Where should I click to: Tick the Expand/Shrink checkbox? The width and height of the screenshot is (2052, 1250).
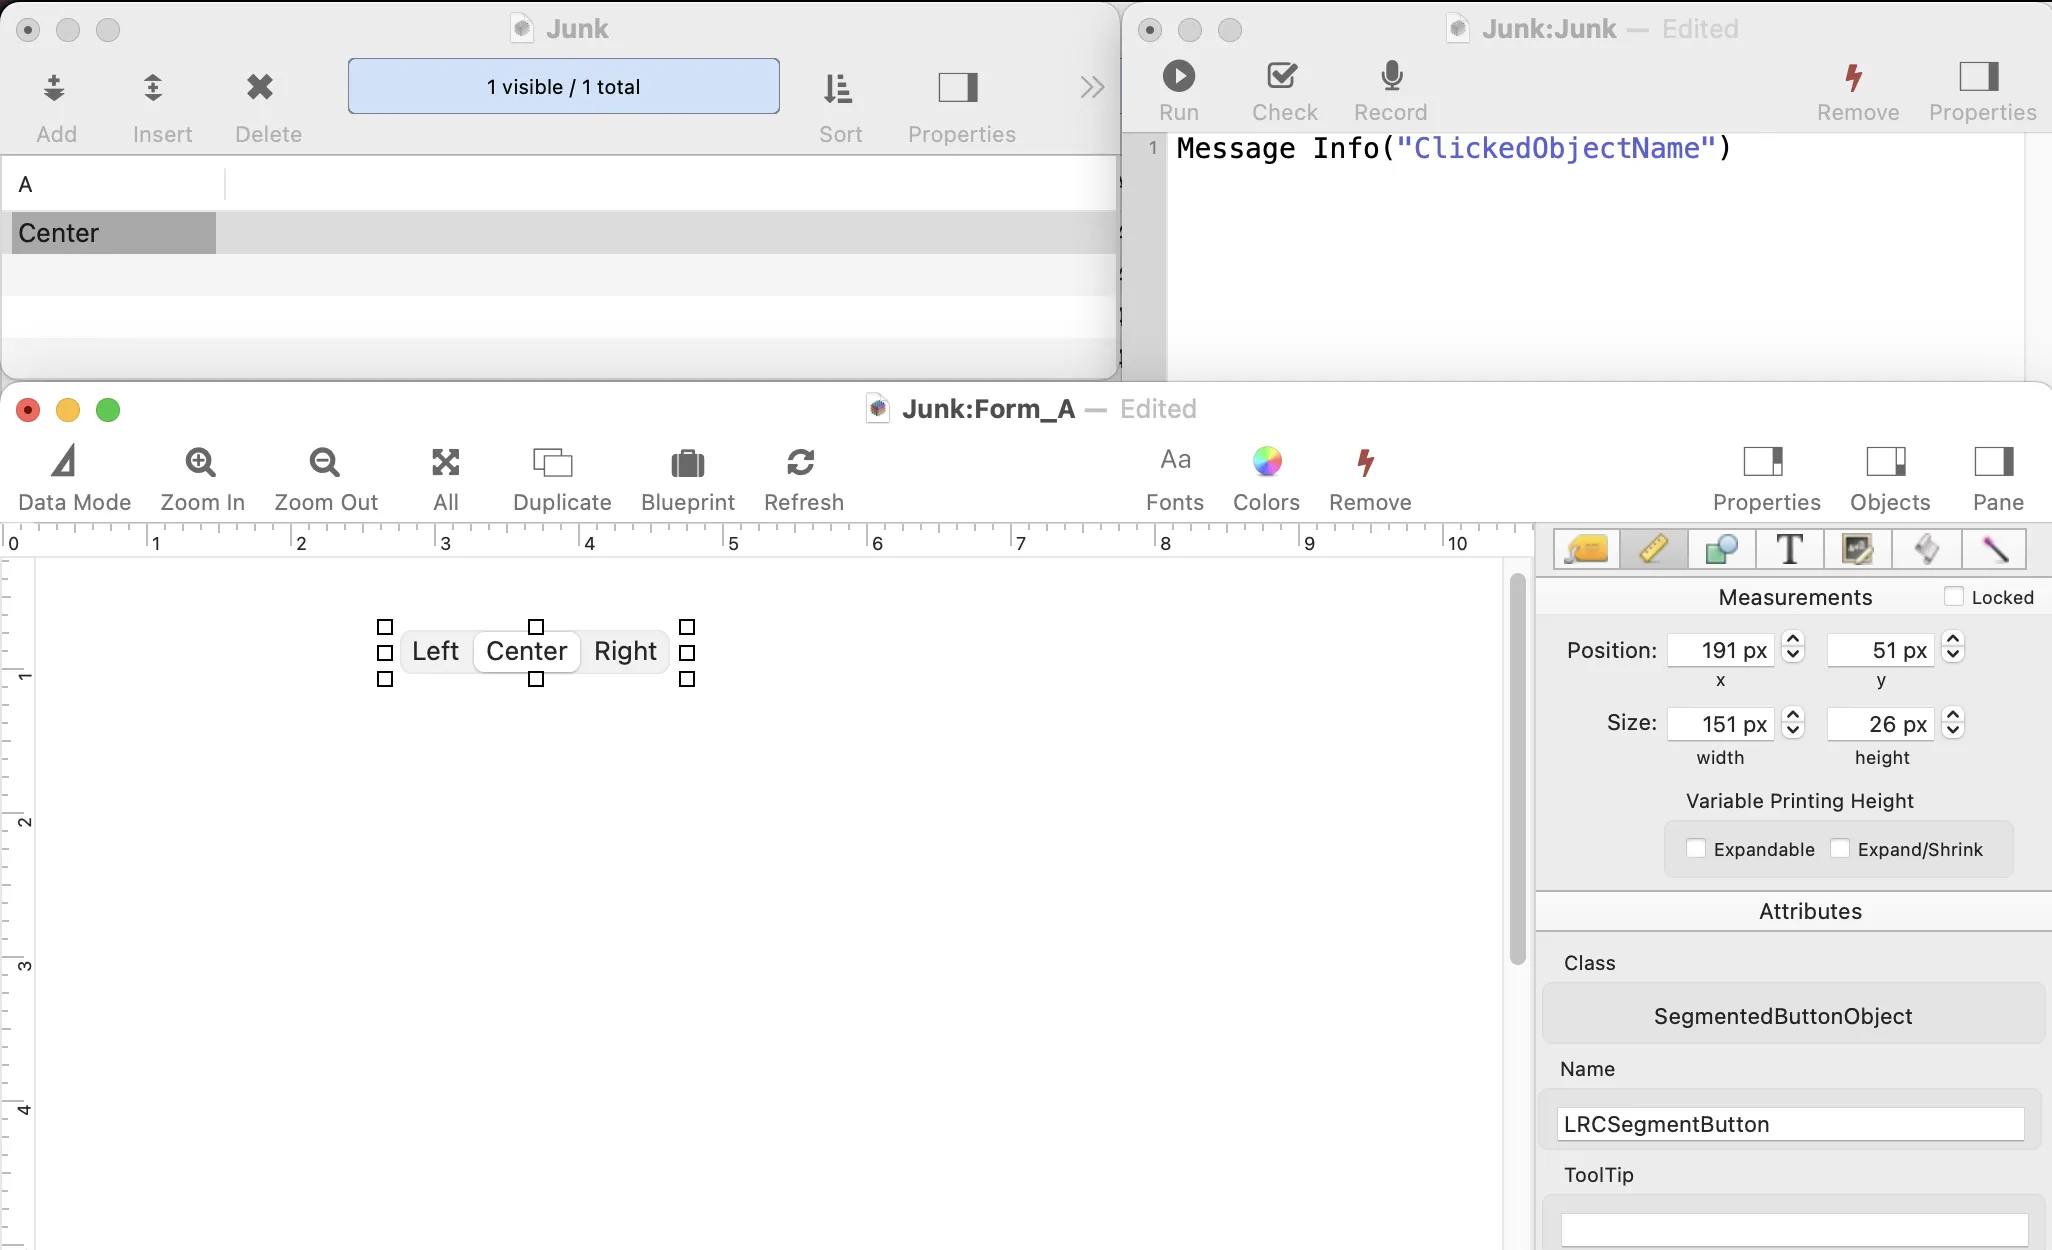click(x=1840, y=848)
